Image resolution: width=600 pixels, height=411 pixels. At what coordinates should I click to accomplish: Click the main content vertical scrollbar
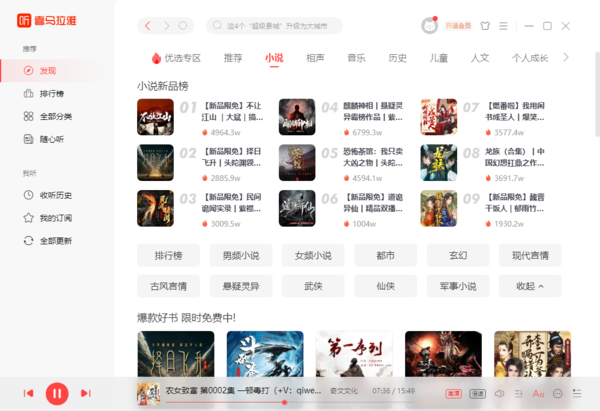[597, 94]
